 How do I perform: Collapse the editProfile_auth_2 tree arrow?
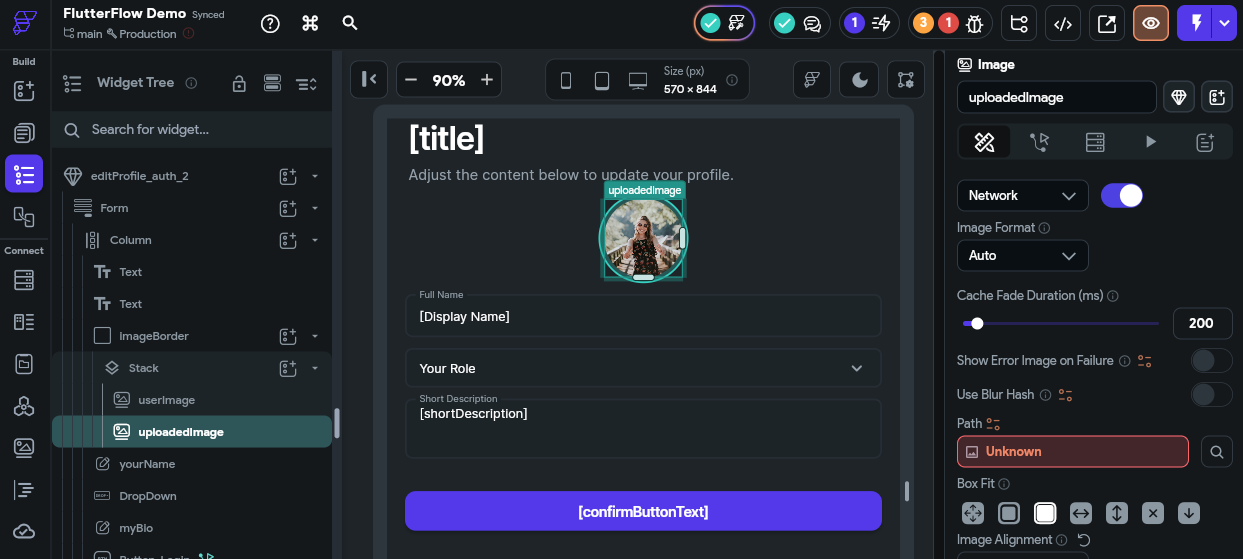[x=315, y=176]
